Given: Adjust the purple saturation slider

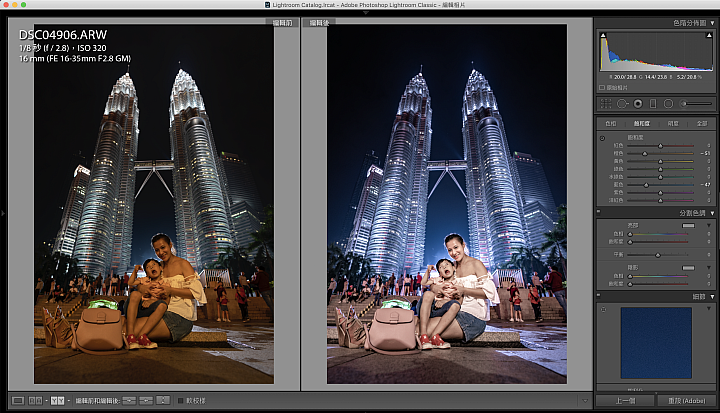Looking at the screenshot, I should point(660,192).
